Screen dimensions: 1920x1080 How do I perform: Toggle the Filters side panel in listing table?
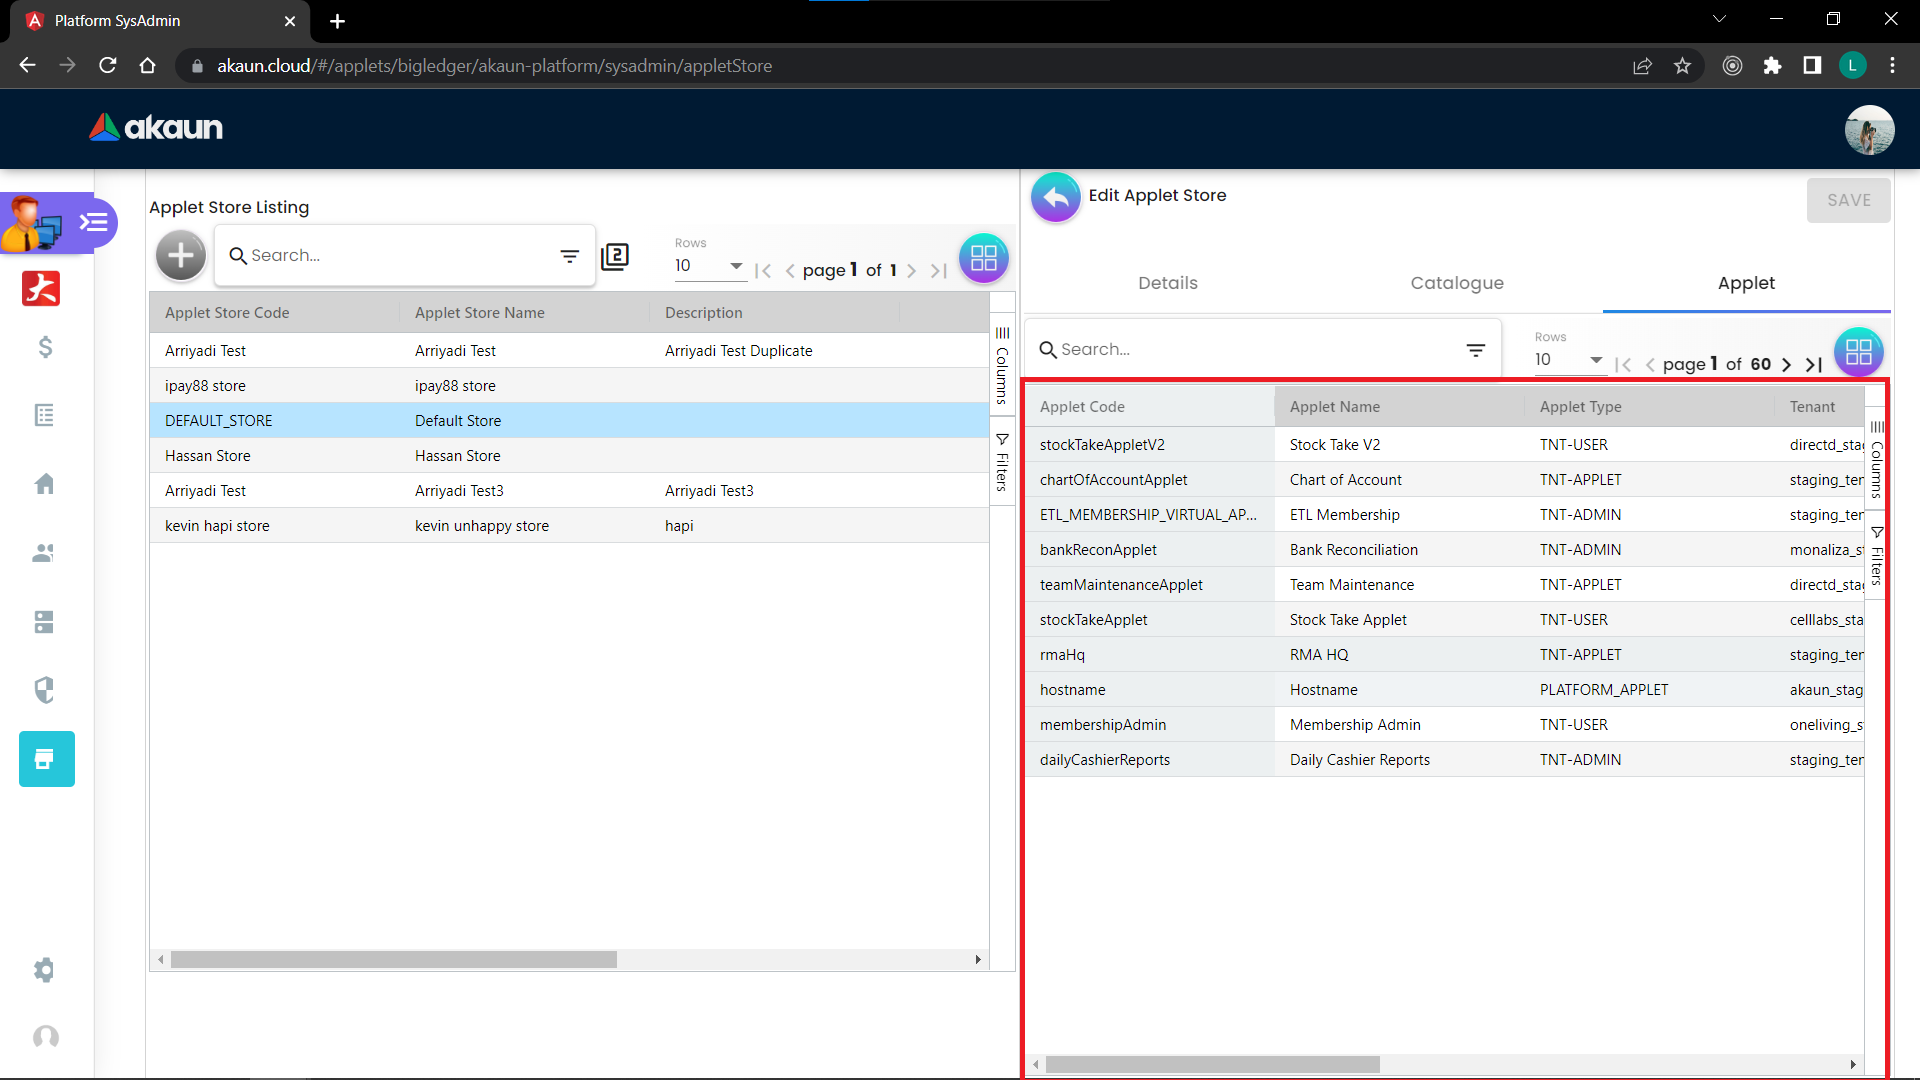pyautogui.click(x=1002, y=462)
